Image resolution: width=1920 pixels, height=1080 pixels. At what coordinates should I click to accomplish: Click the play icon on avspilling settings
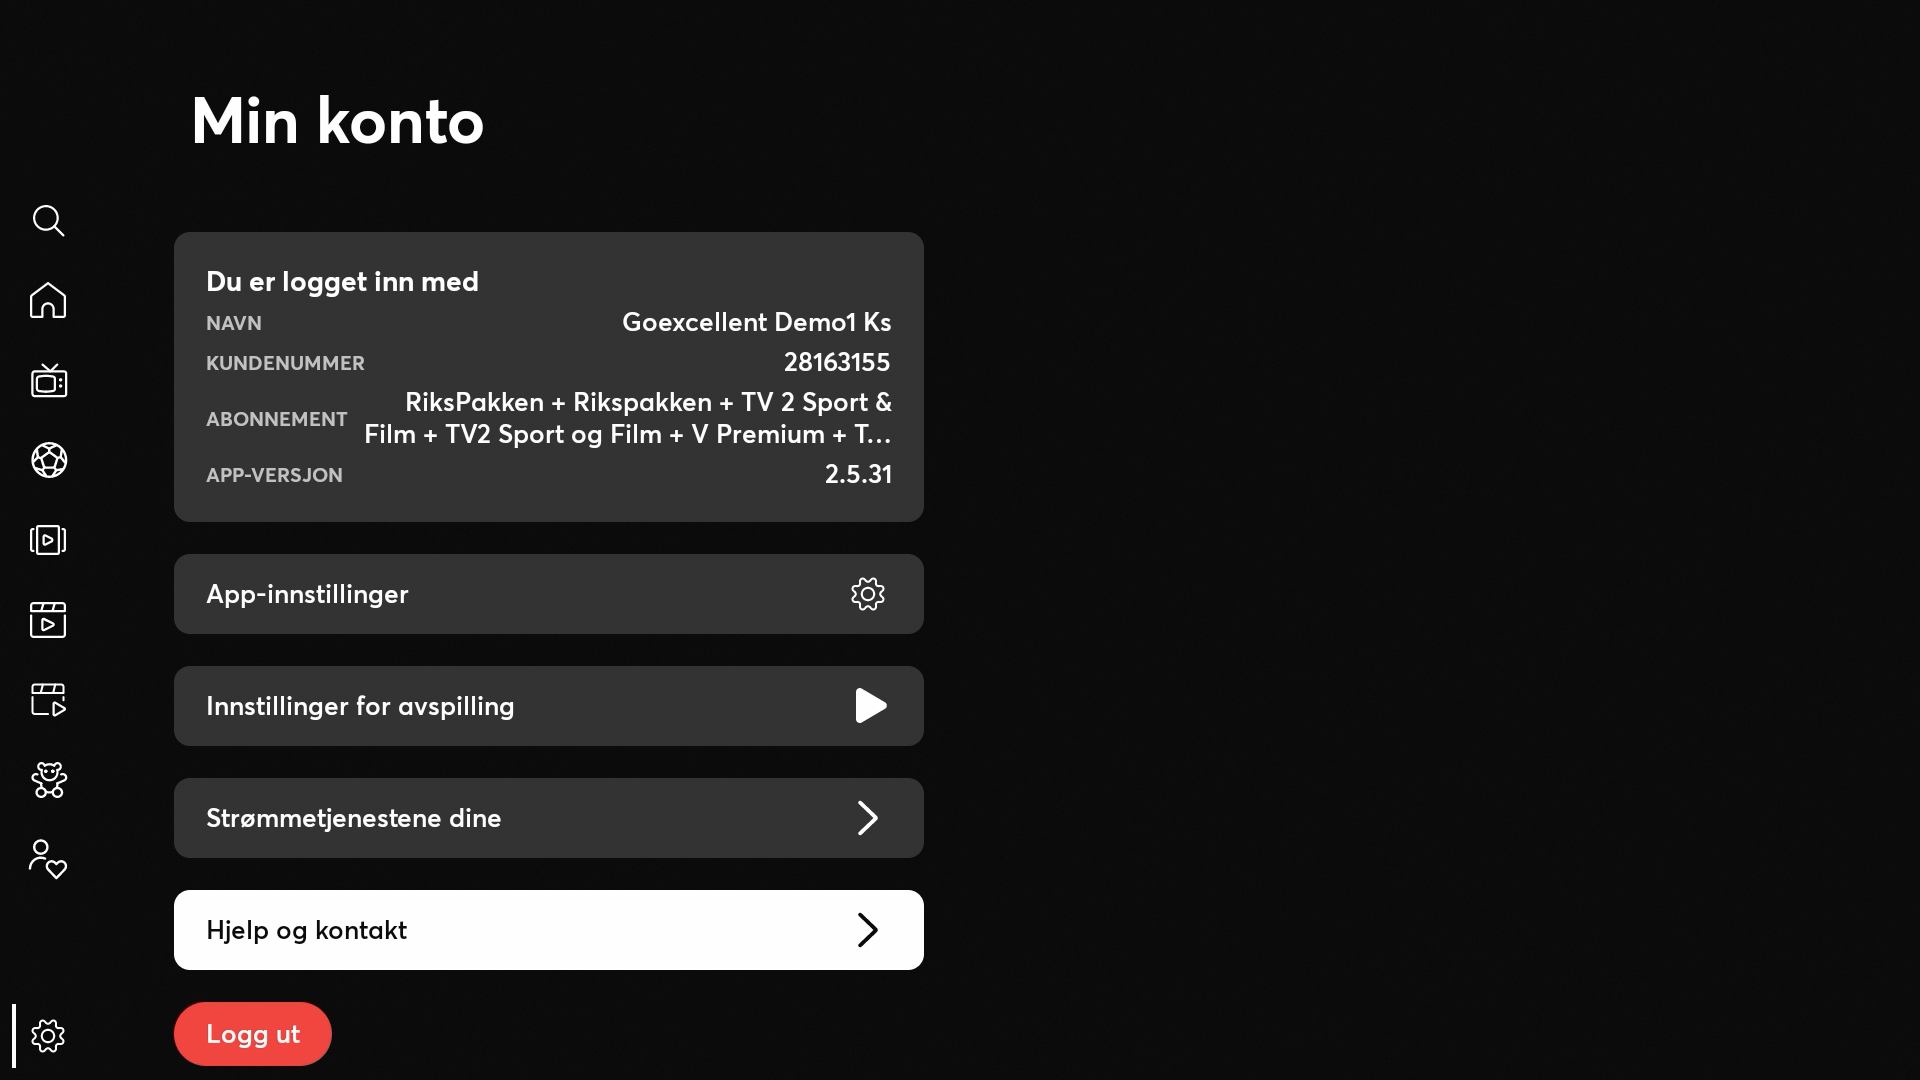click(x=870, y=706)
